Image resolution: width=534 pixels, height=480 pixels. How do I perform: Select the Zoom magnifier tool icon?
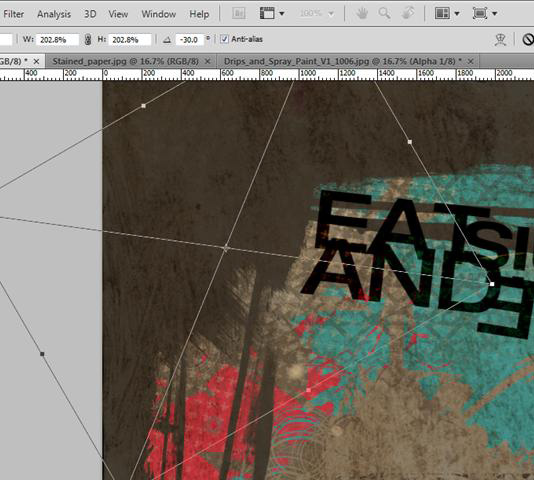pos(384,13)
